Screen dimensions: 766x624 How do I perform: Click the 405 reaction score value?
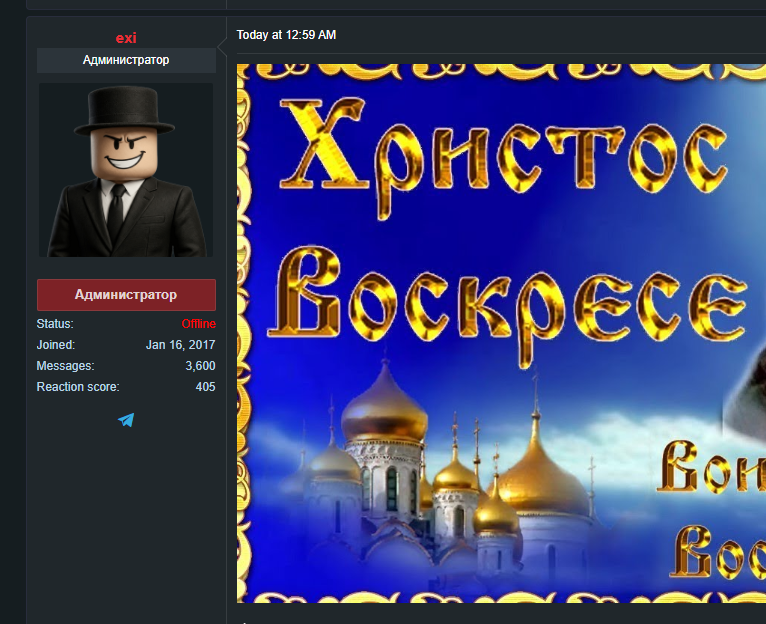tap(205, 387)
